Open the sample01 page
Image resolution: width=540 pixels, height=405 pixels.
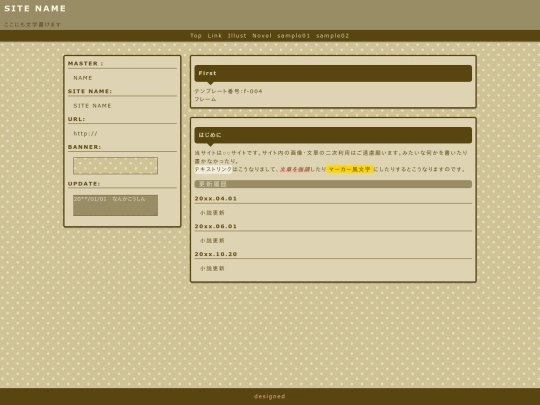pyautogui.click(x=293, y=36)
